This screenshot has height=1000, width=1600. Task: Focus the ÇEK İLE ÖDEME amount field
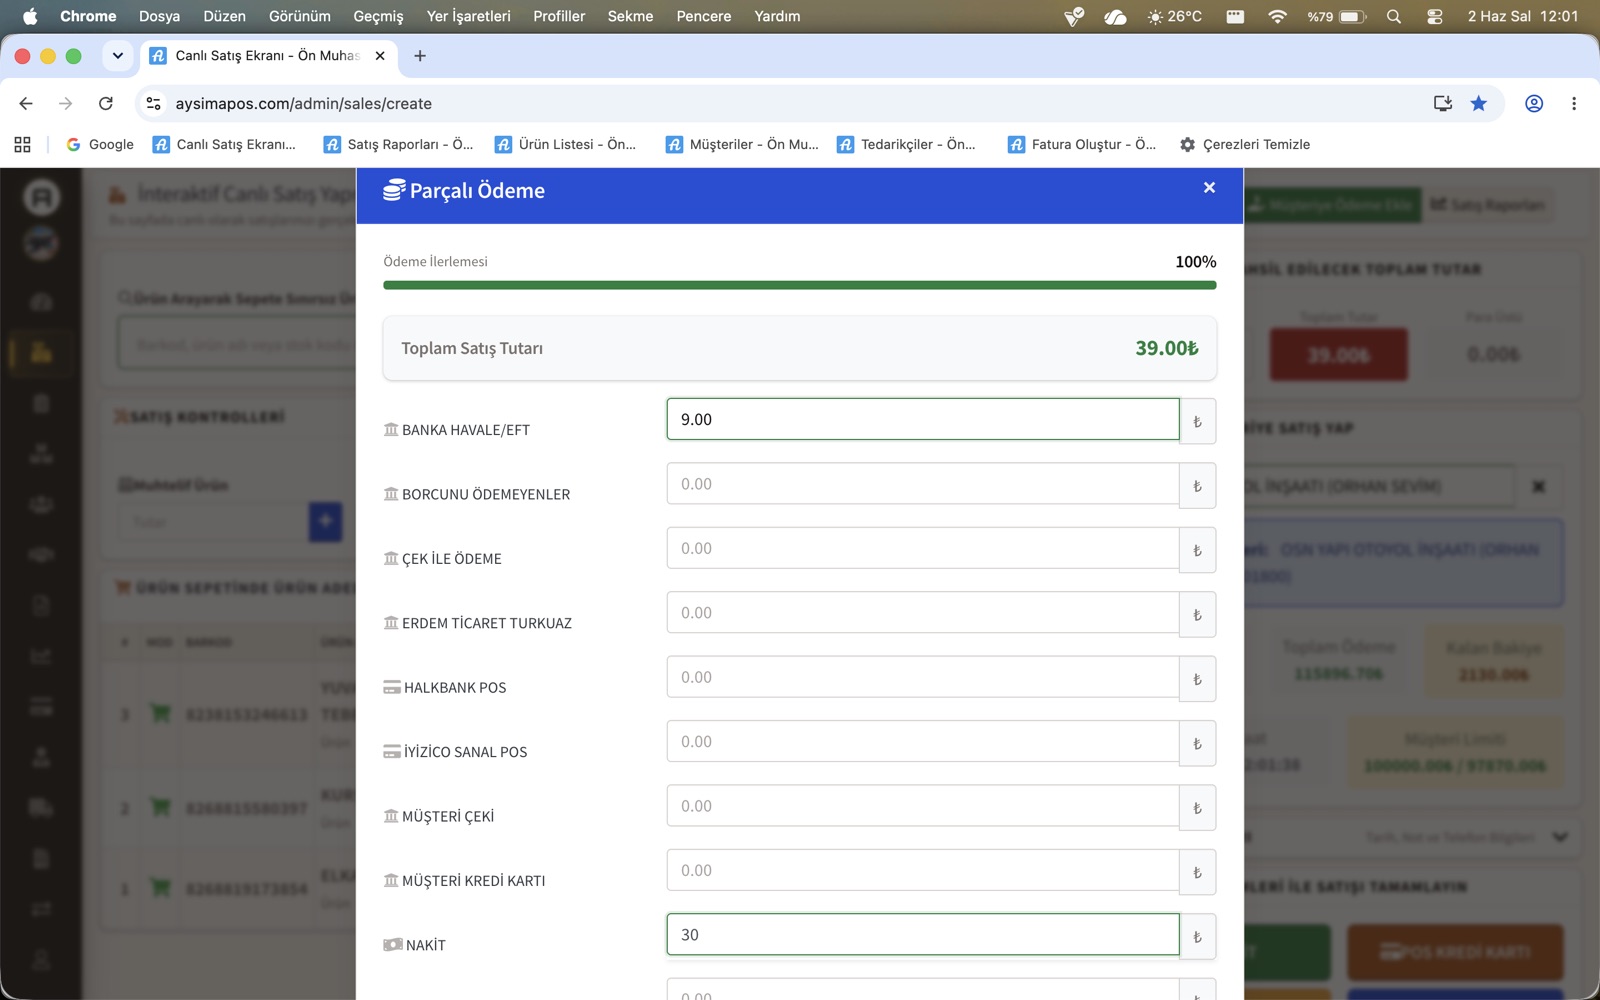923,549
